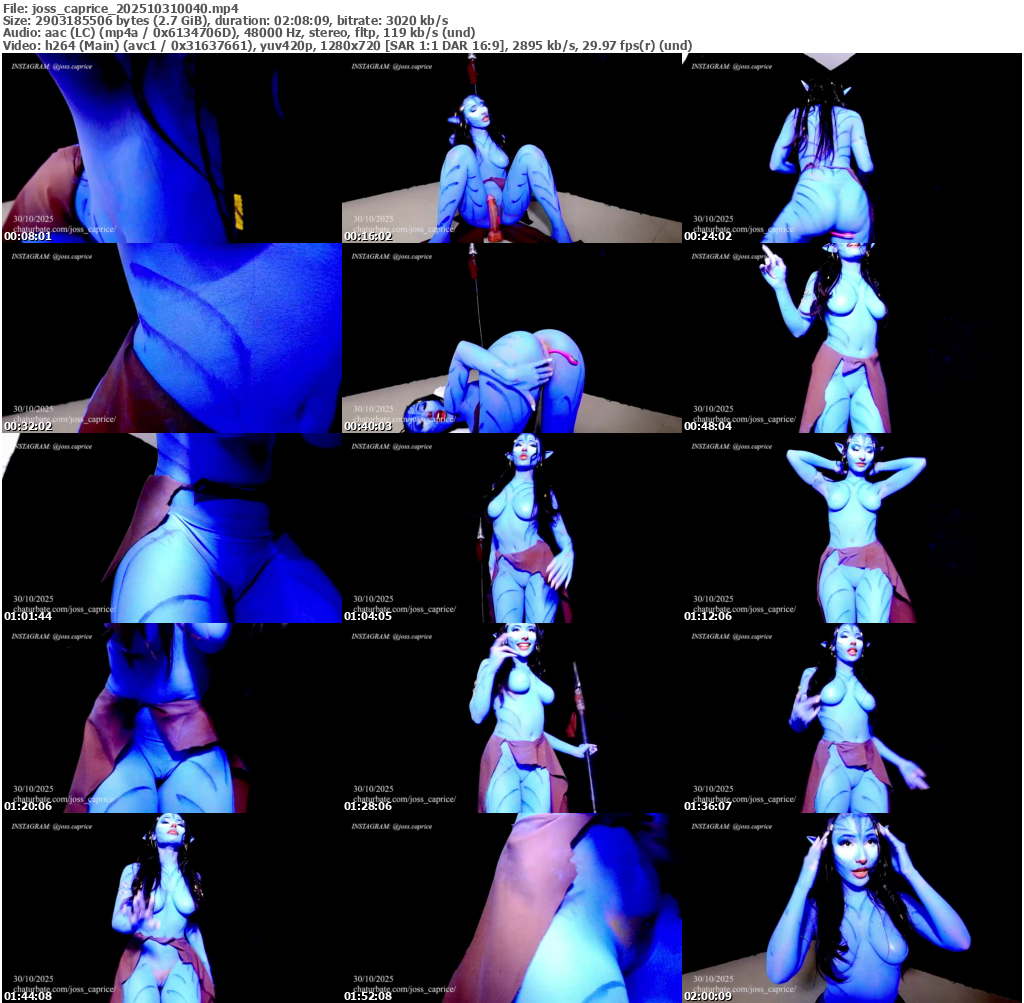Viewport: 1024px width, 1003px height.
Task: Click the 'Video: h264 (Main)' header line
Action: 347,45
